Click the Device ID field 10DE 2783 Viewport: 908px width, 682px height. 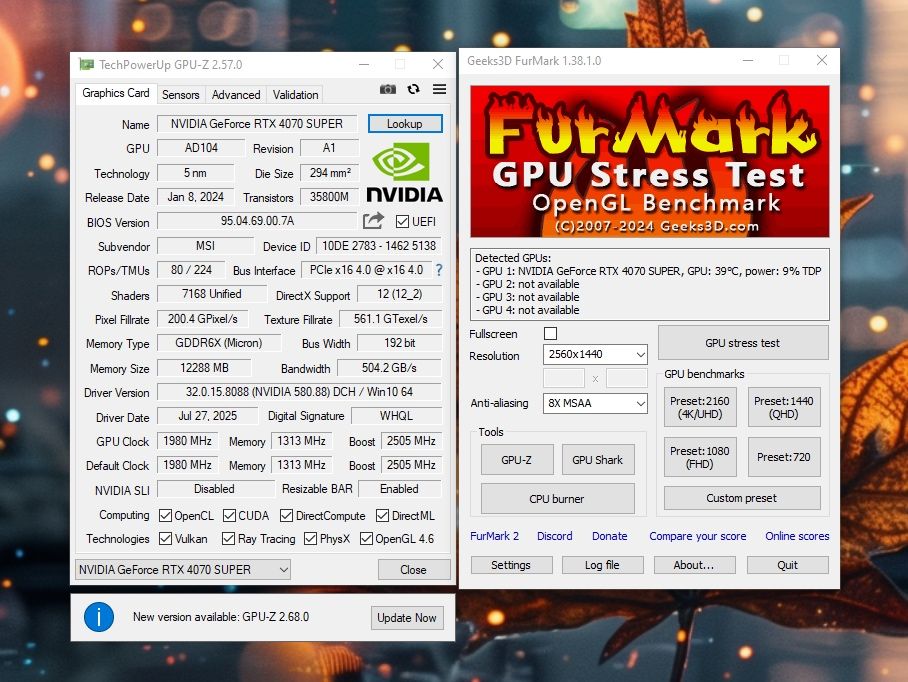[x=379, y=246]
